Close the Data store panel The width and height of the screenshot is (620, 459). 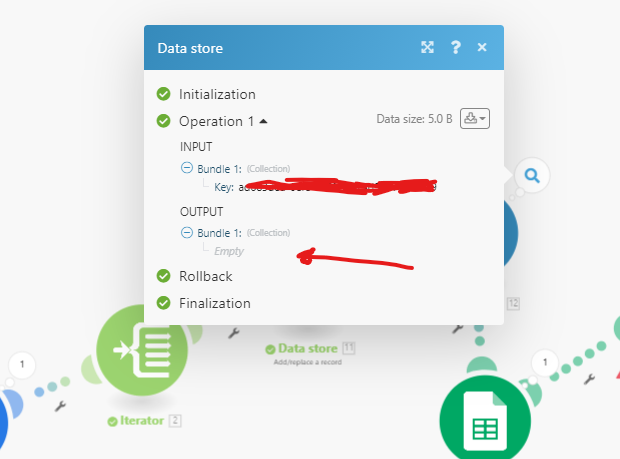point(482,47)
